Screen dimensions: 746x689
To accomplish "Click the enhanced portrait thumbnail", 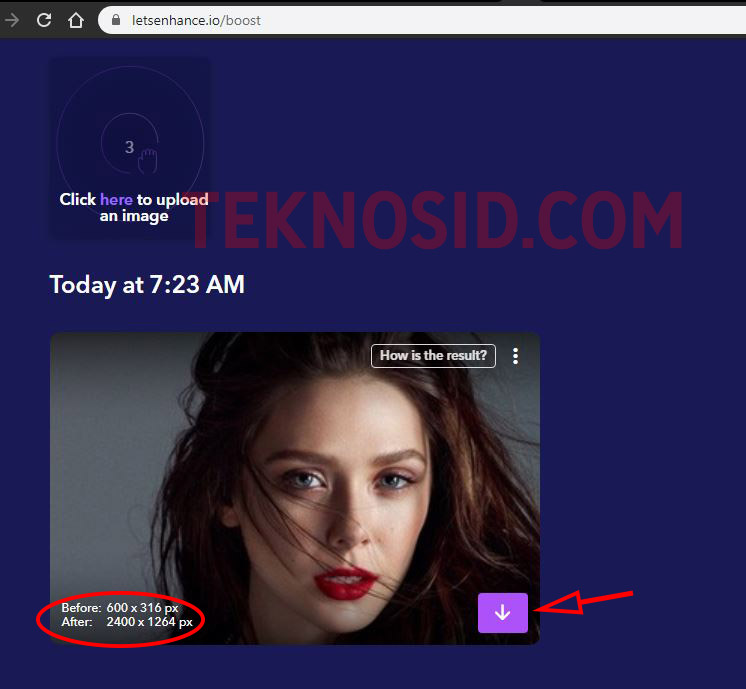I will (295, 488).
